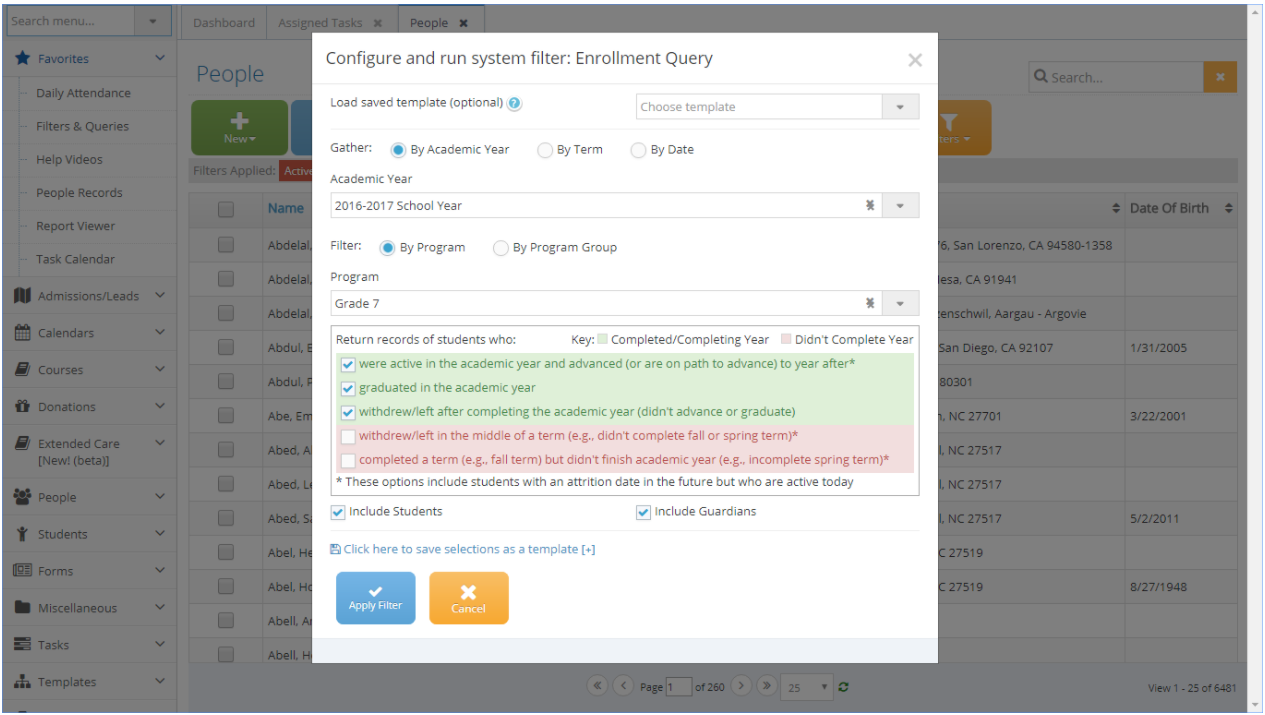Clear the Program field with the X icon

pos(870,303)
